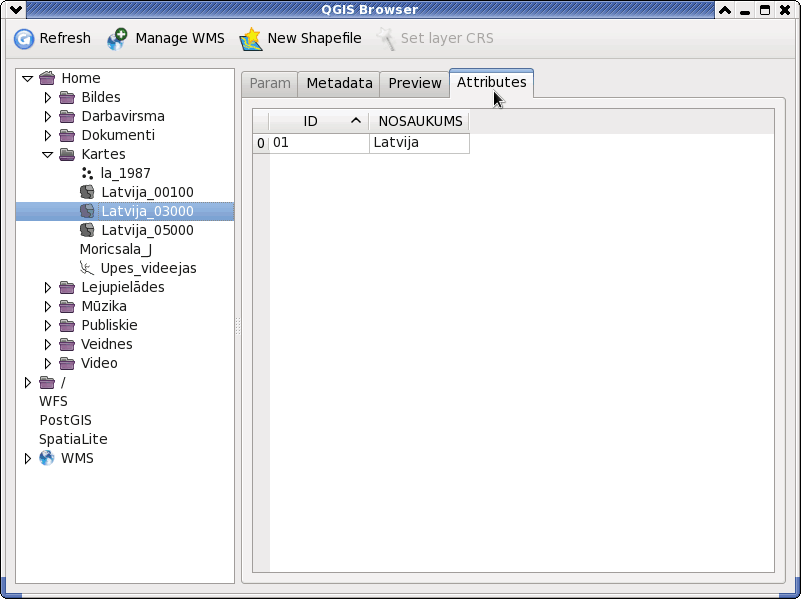Click the Veidnes folder icon

tap(67, 344)
